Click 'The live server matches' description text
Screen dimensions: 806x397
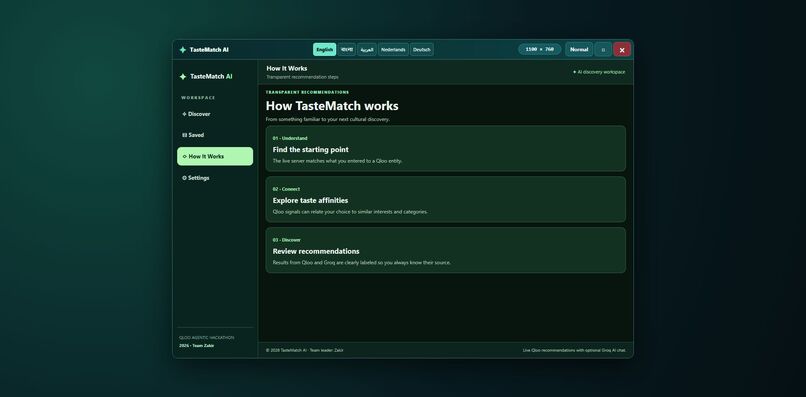tap(337, 161)
